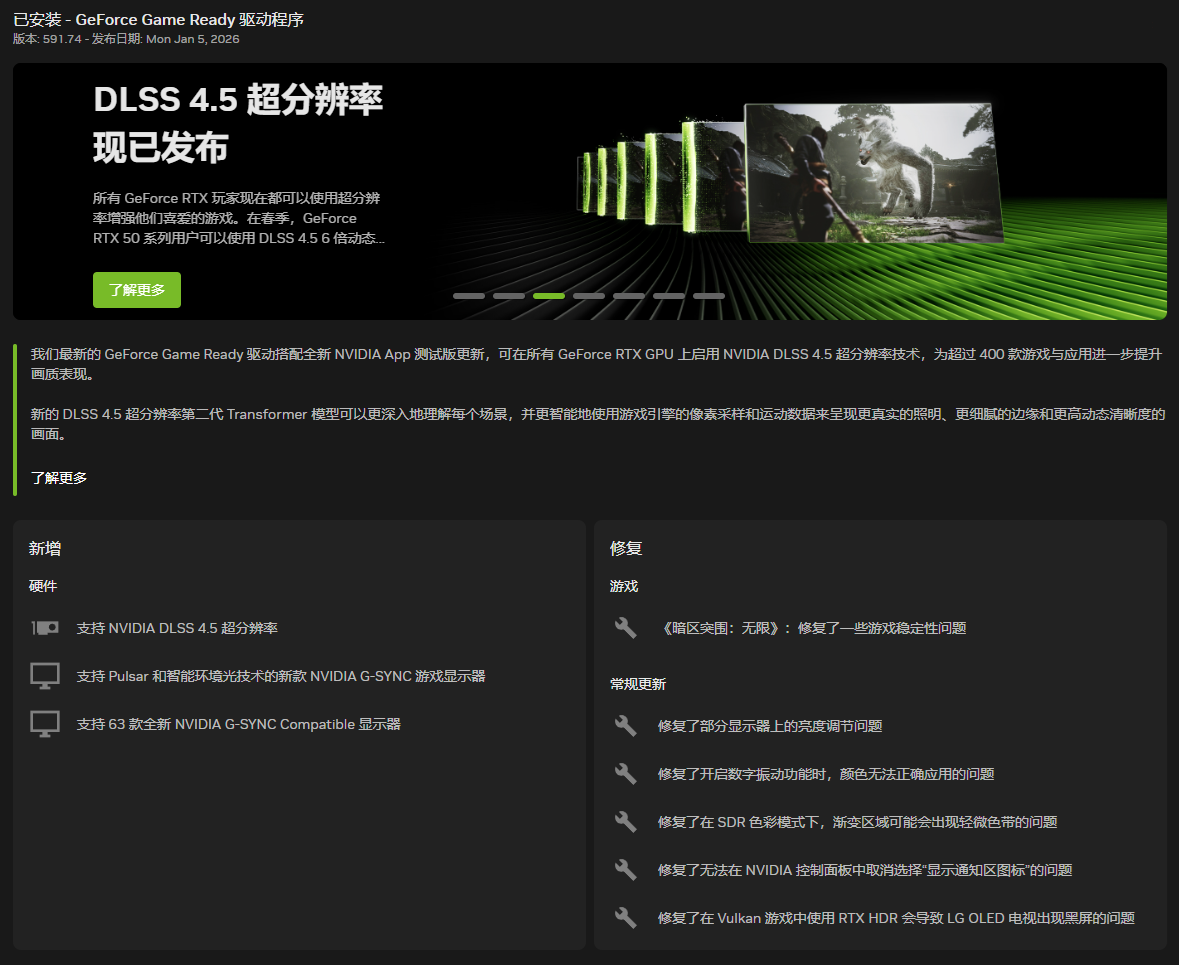Click text about NVIDIA 控制面板 显示通知区图标
This screenshot has height=965, width=1179.
[865, 870]
